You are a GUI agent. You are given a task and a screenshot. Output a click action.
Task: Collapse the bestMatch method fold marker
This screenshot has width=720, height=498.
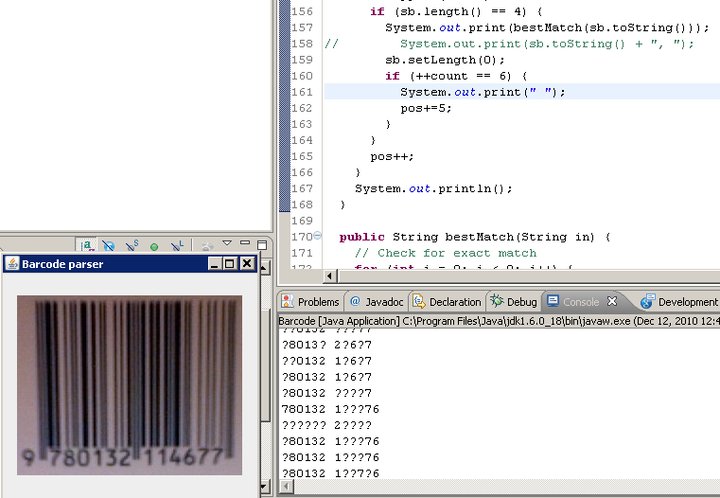(317, 236)
